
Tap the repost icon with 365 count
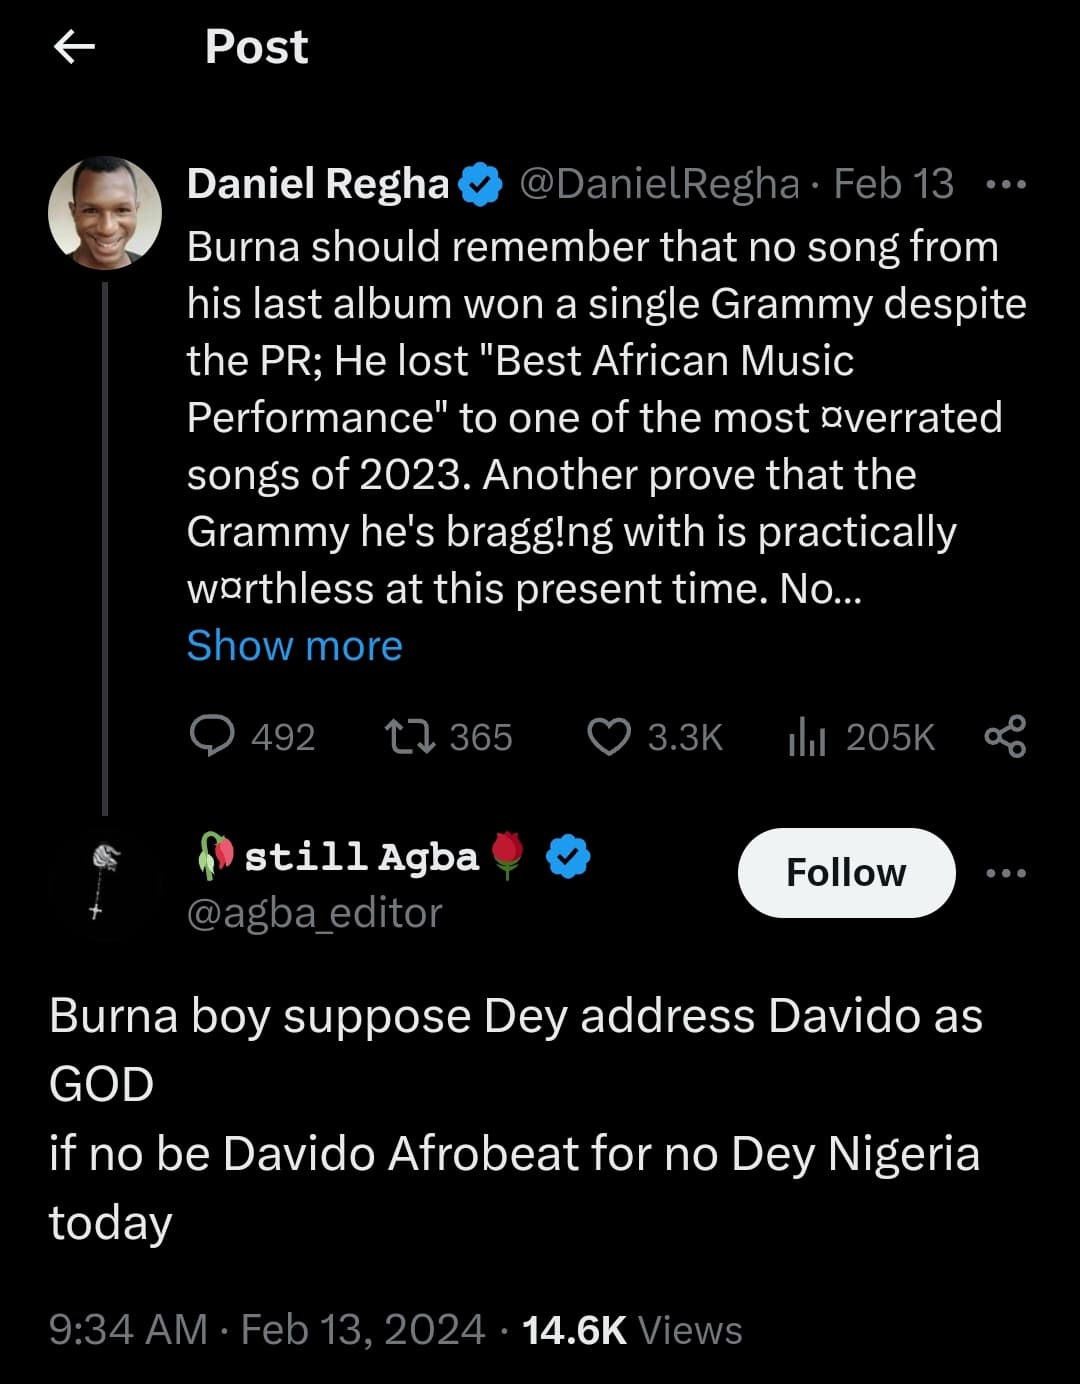[410, 737]
